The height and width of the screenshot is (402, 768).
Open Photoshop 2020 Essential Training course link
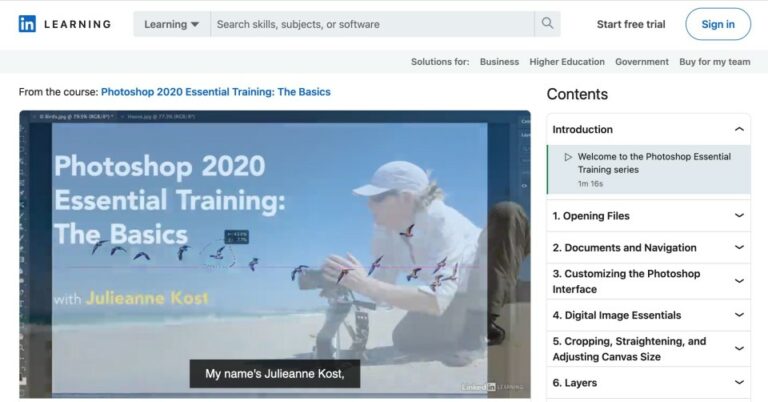[x=216, y=92]
